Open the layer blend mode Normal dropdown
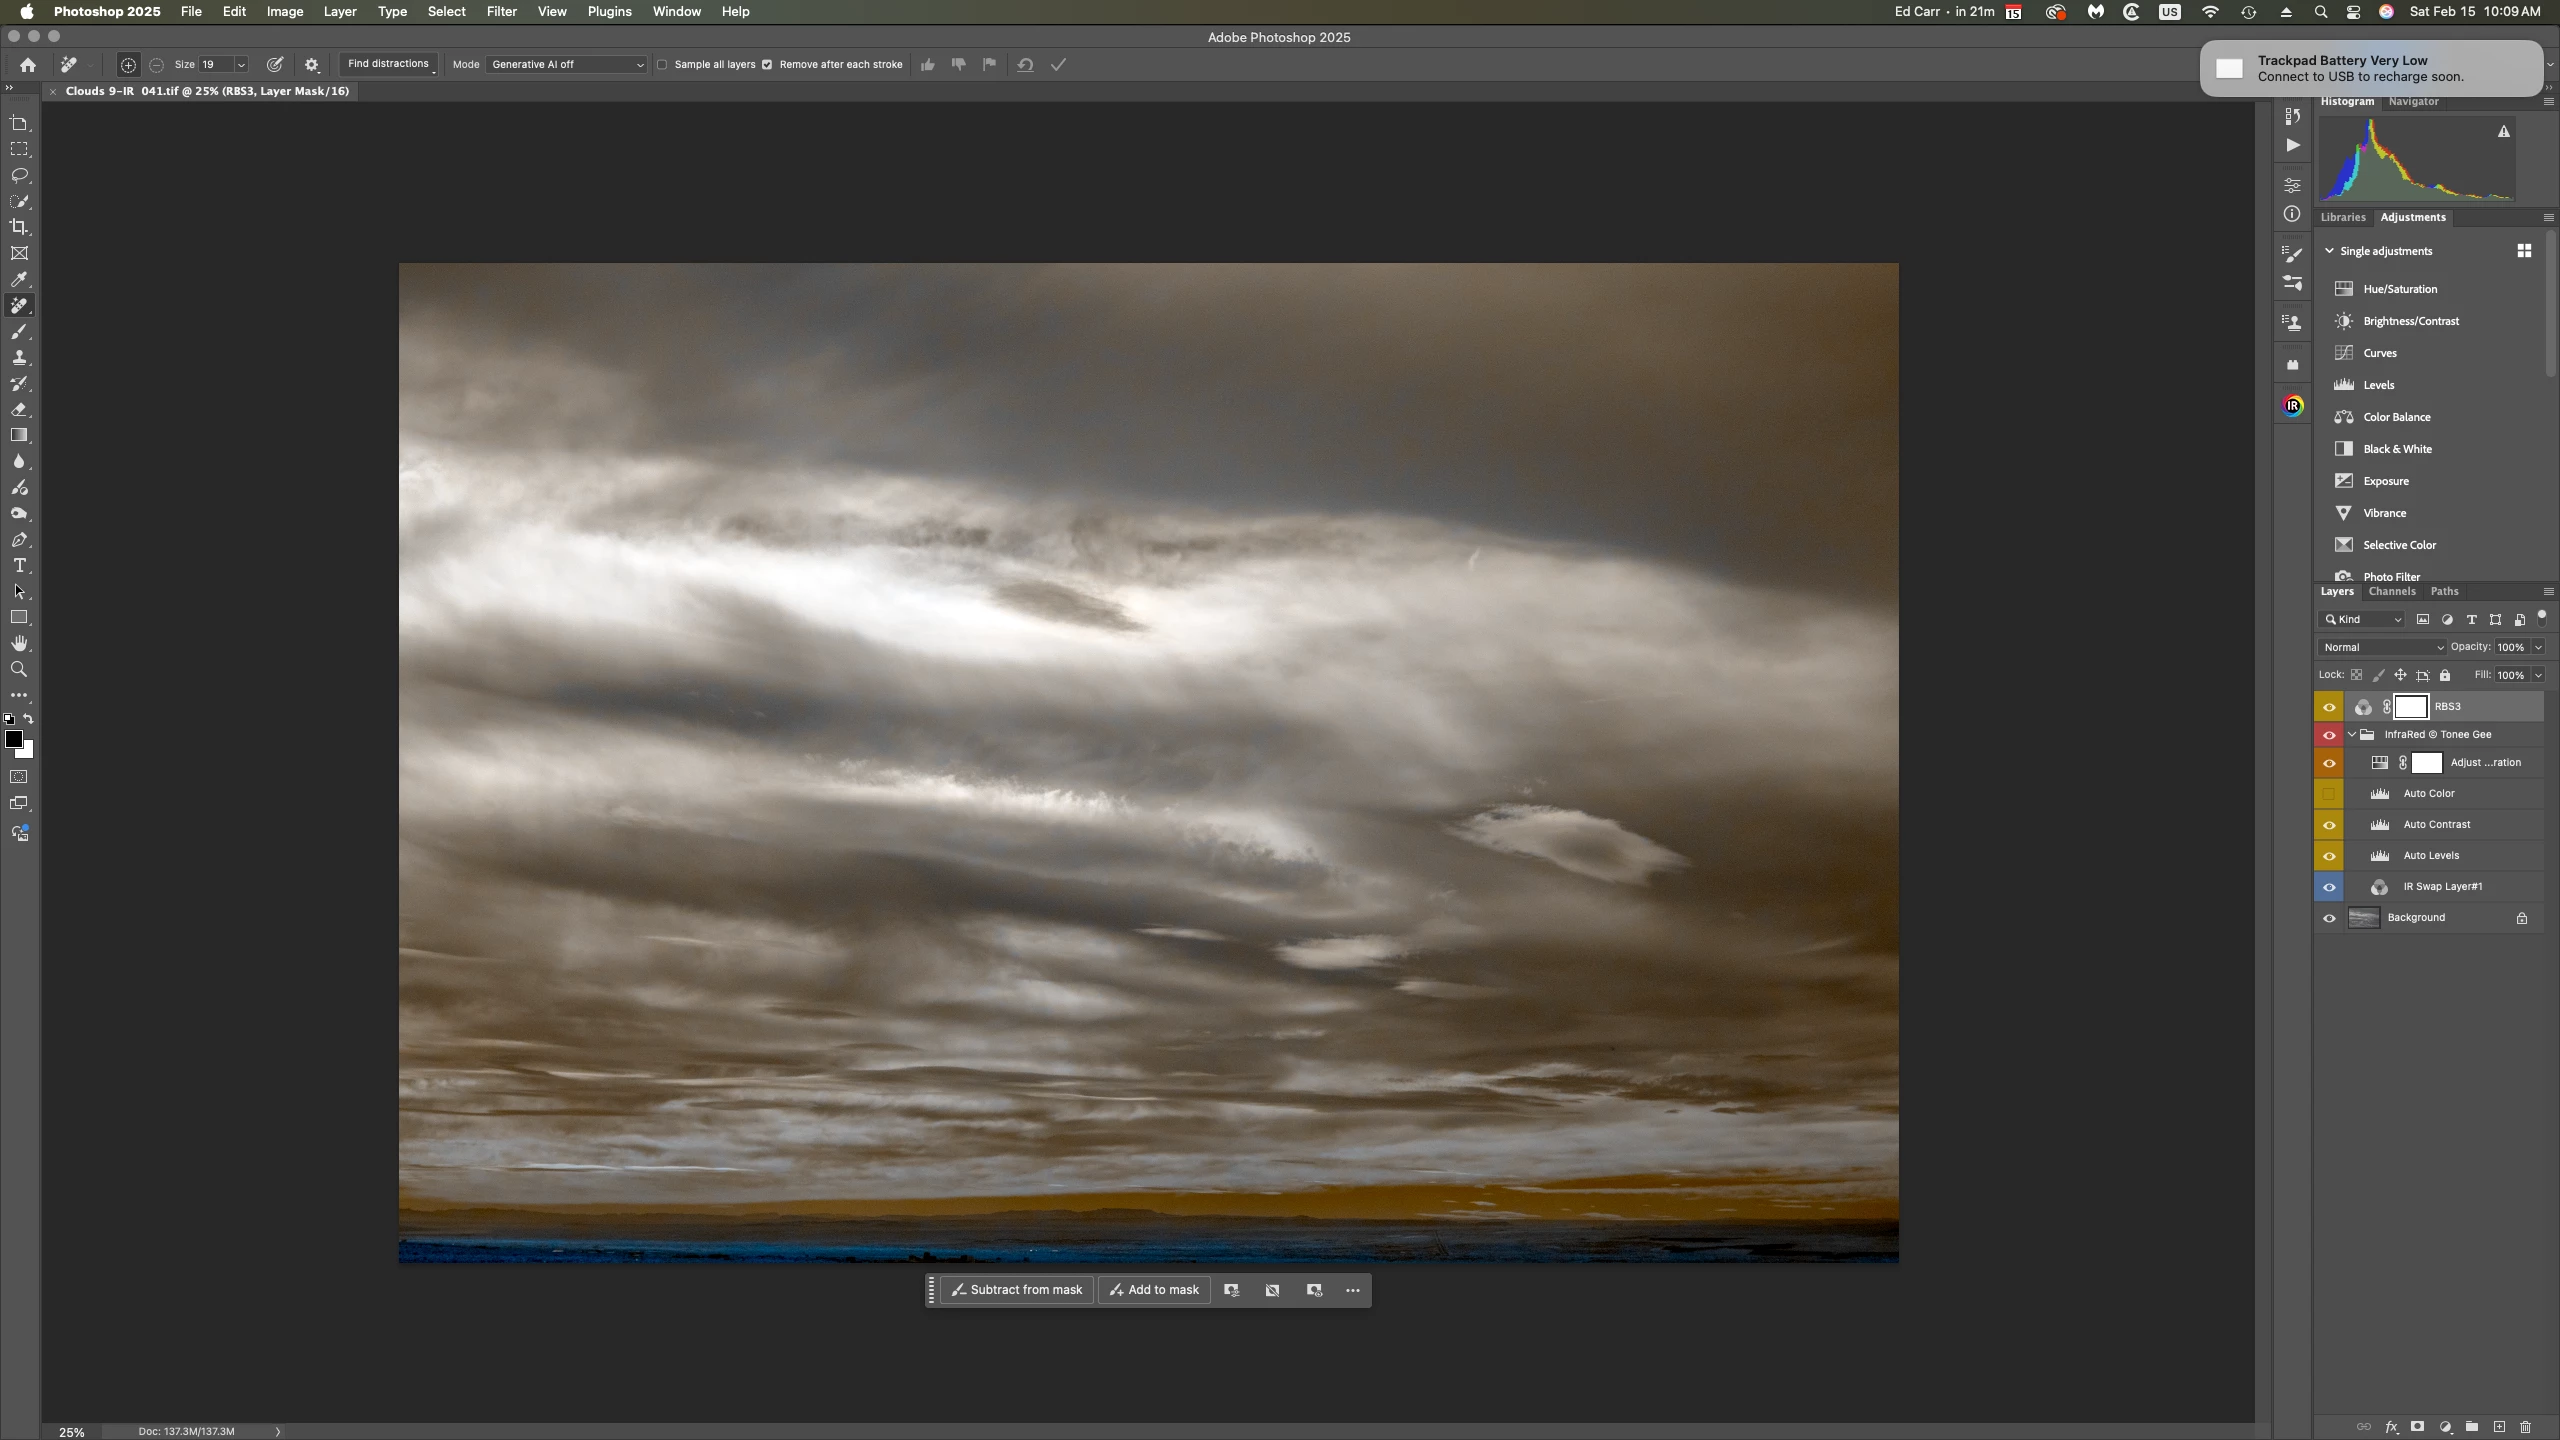2560x1440 pixels. pyautogui.click(x=2381, y=647)
